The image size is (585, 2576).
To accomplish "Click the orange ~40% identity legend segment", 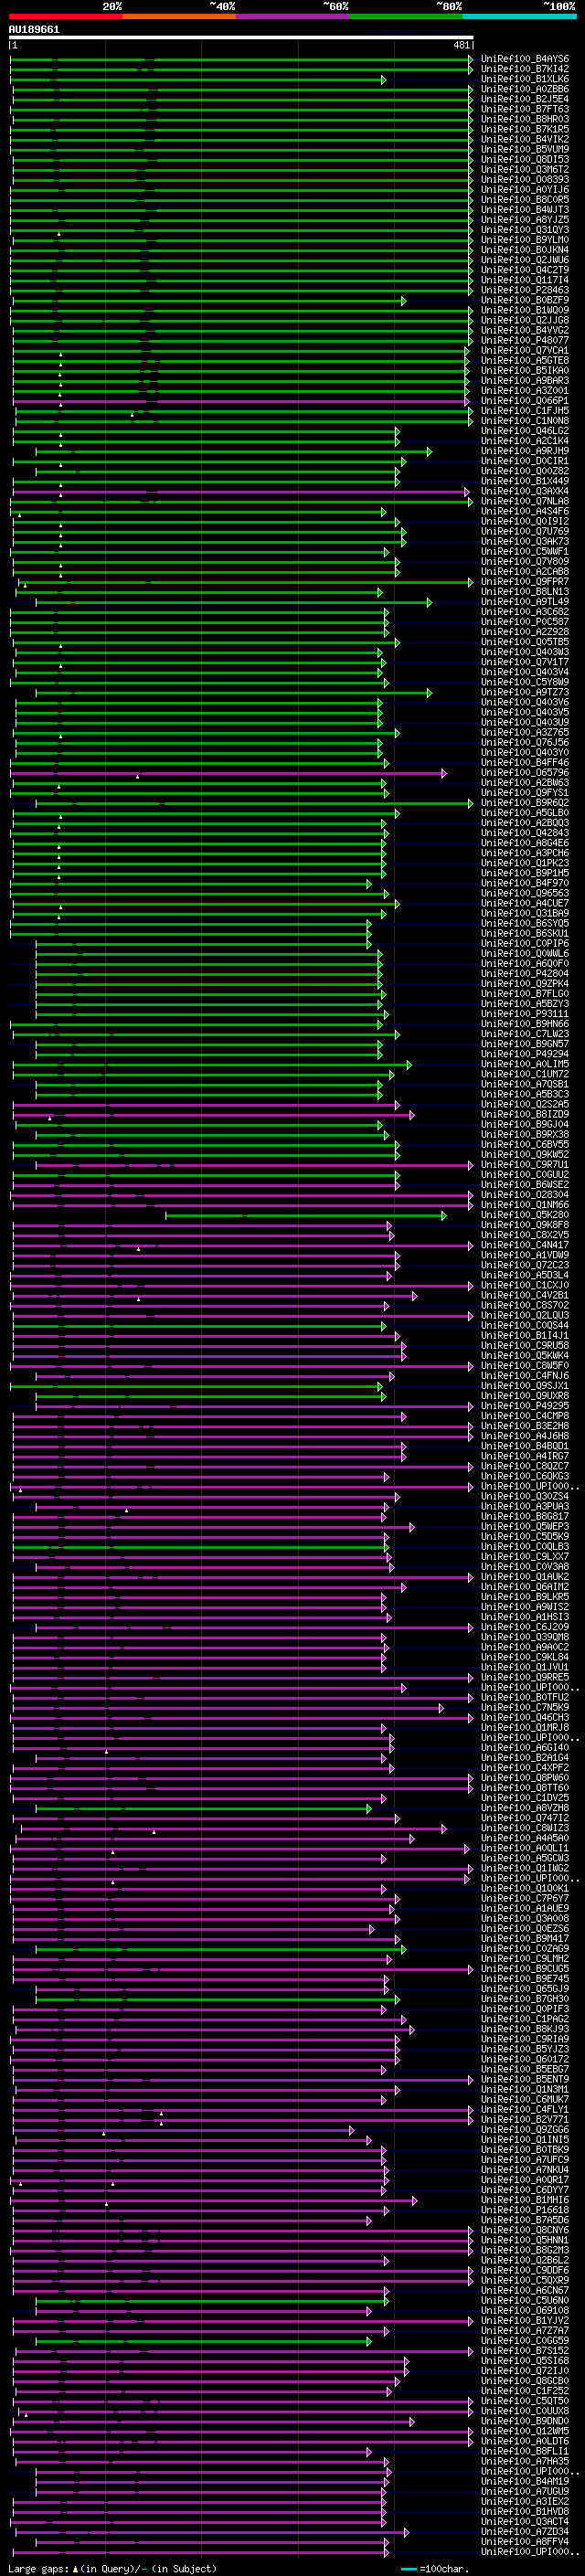I will pyautogui.click(x=179, y=17).
